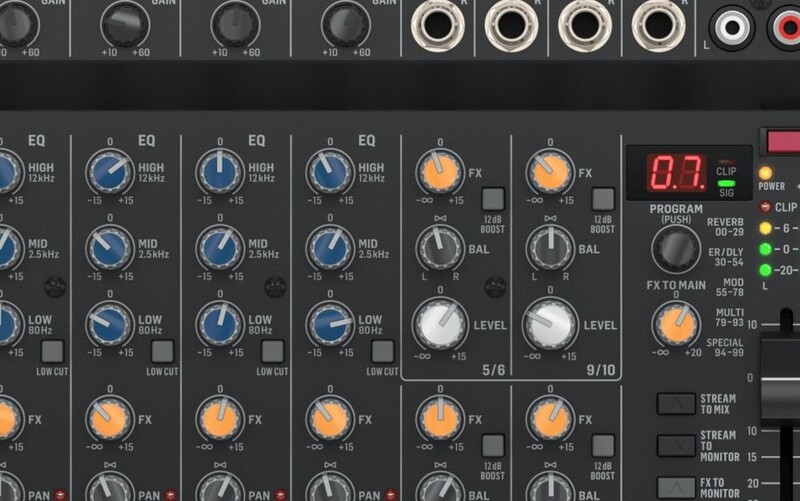This screenshot has height=501, width=800.
Task: Click the orange FX knob above 9/10 BAL
Action: (551, 172)
